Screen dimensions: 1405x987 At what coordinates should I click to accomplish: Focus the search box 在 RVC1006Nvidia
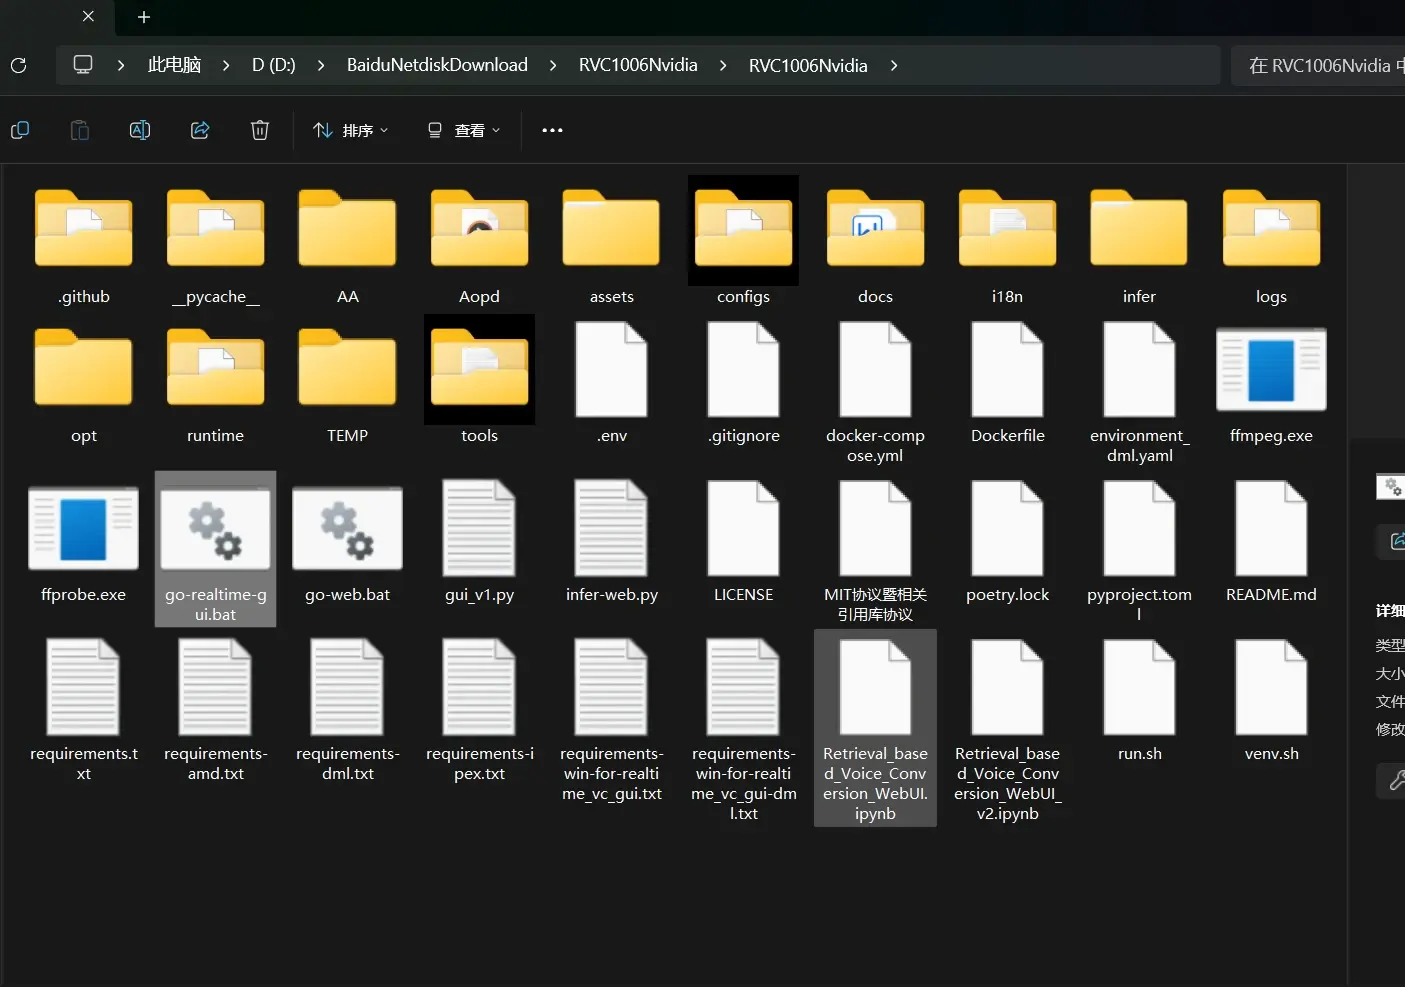click(x=1318, y=66)
